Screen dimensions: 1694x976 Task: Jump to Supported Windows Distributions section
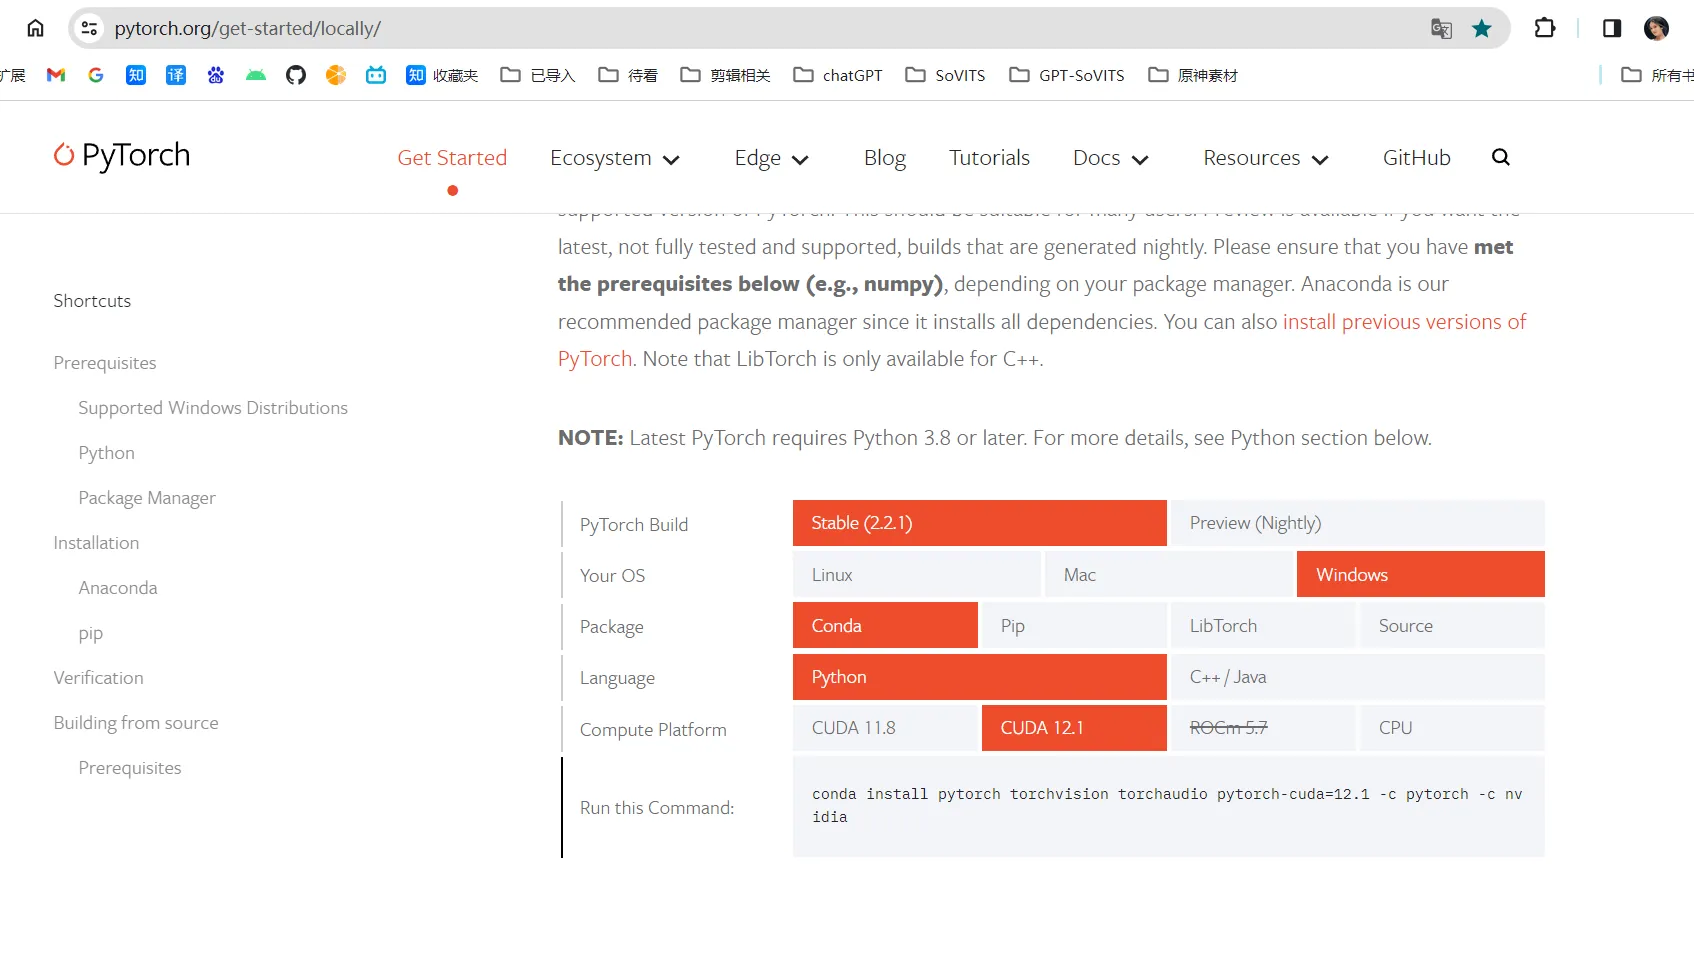click(x=213, y=408)
